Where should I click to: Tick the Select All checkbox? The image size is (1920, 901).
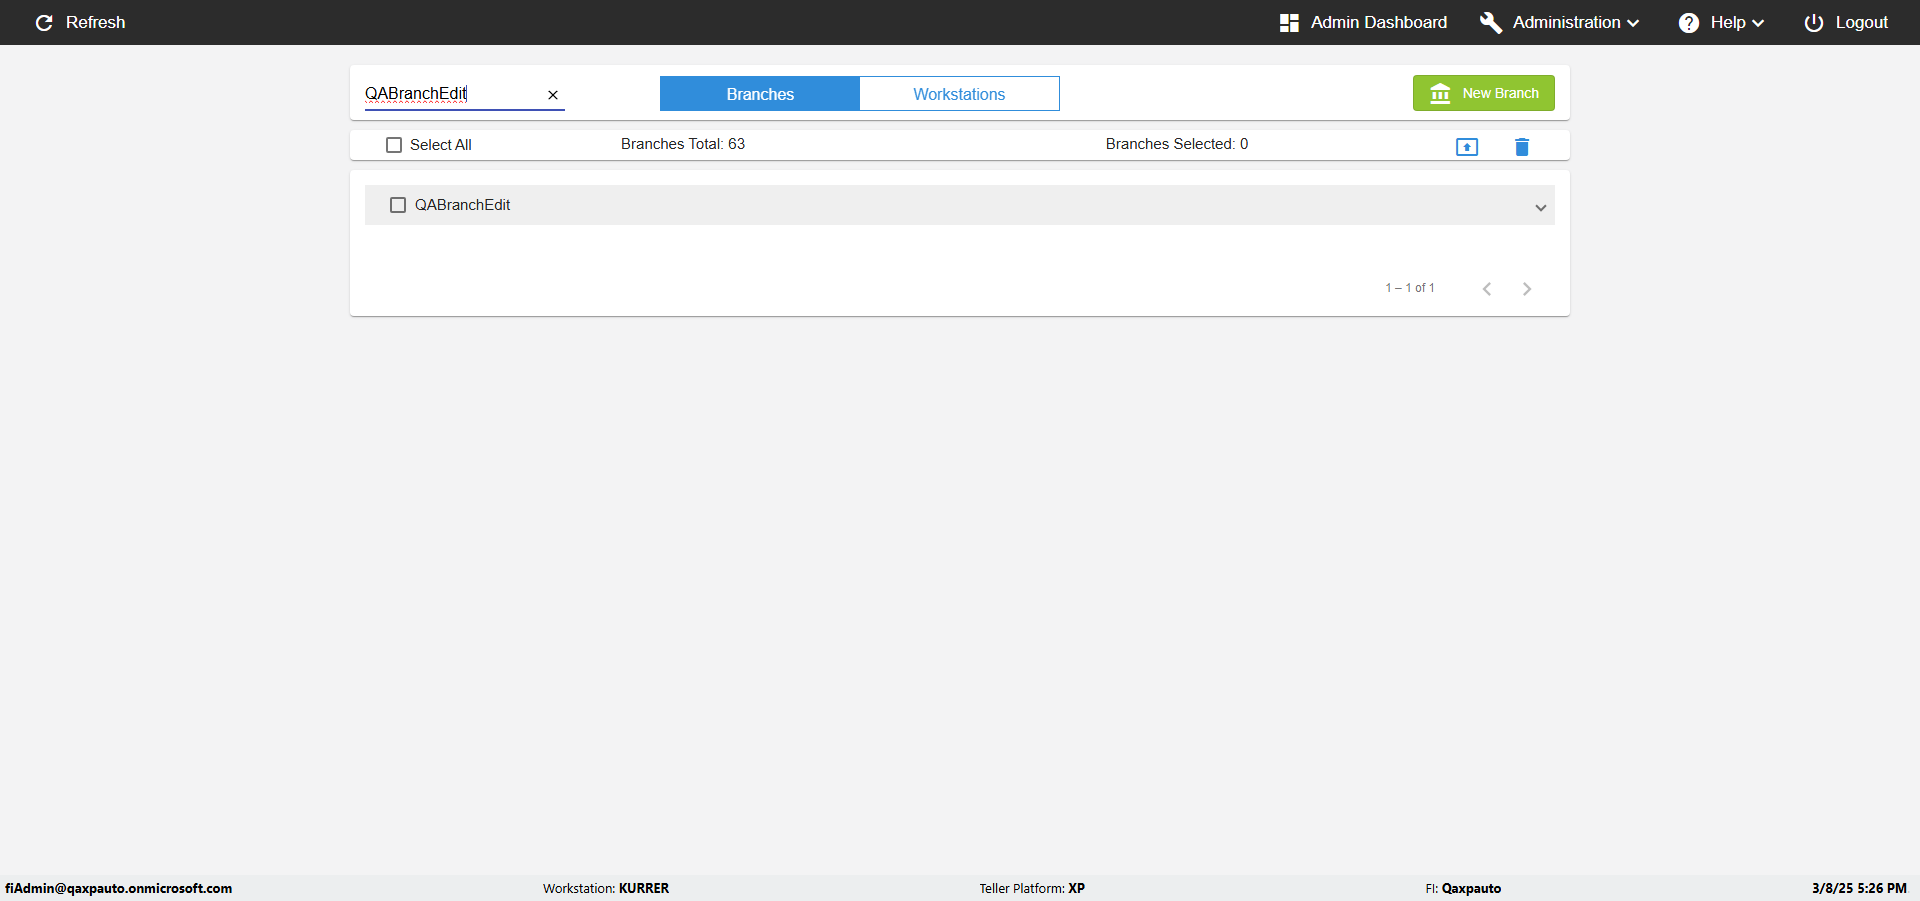pyautogui.click(x=394, y=145)
